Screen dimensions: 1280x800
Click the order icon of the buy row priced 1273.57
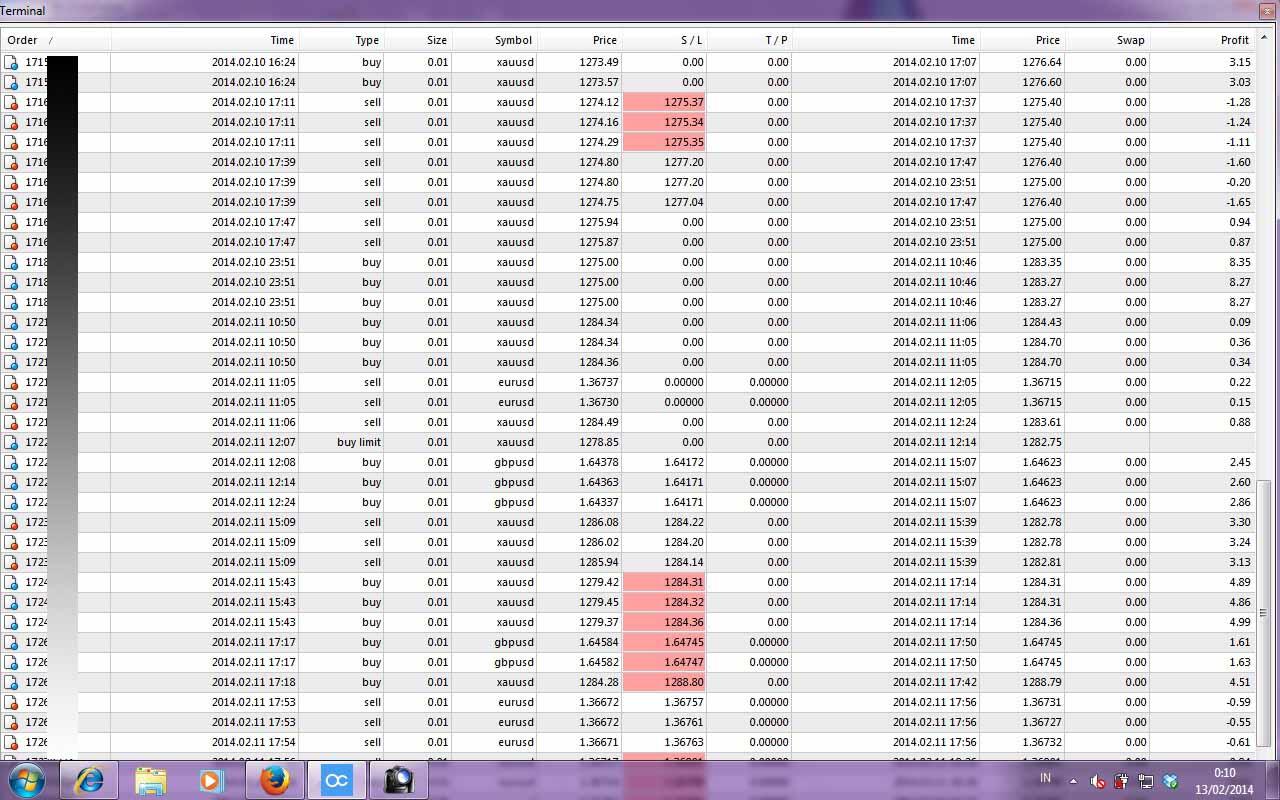click(12, 82)
